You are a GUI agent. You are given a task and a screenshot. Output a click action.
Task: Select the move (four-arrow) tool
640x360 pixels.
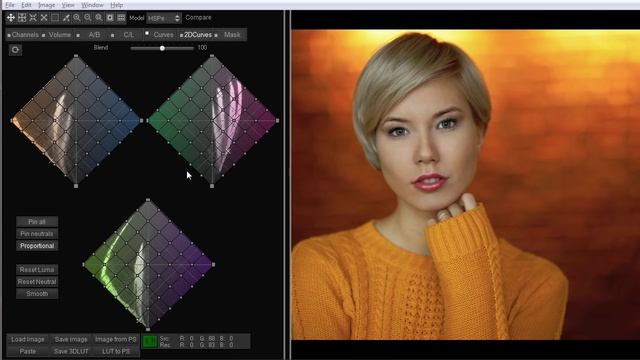click(11, 18)
